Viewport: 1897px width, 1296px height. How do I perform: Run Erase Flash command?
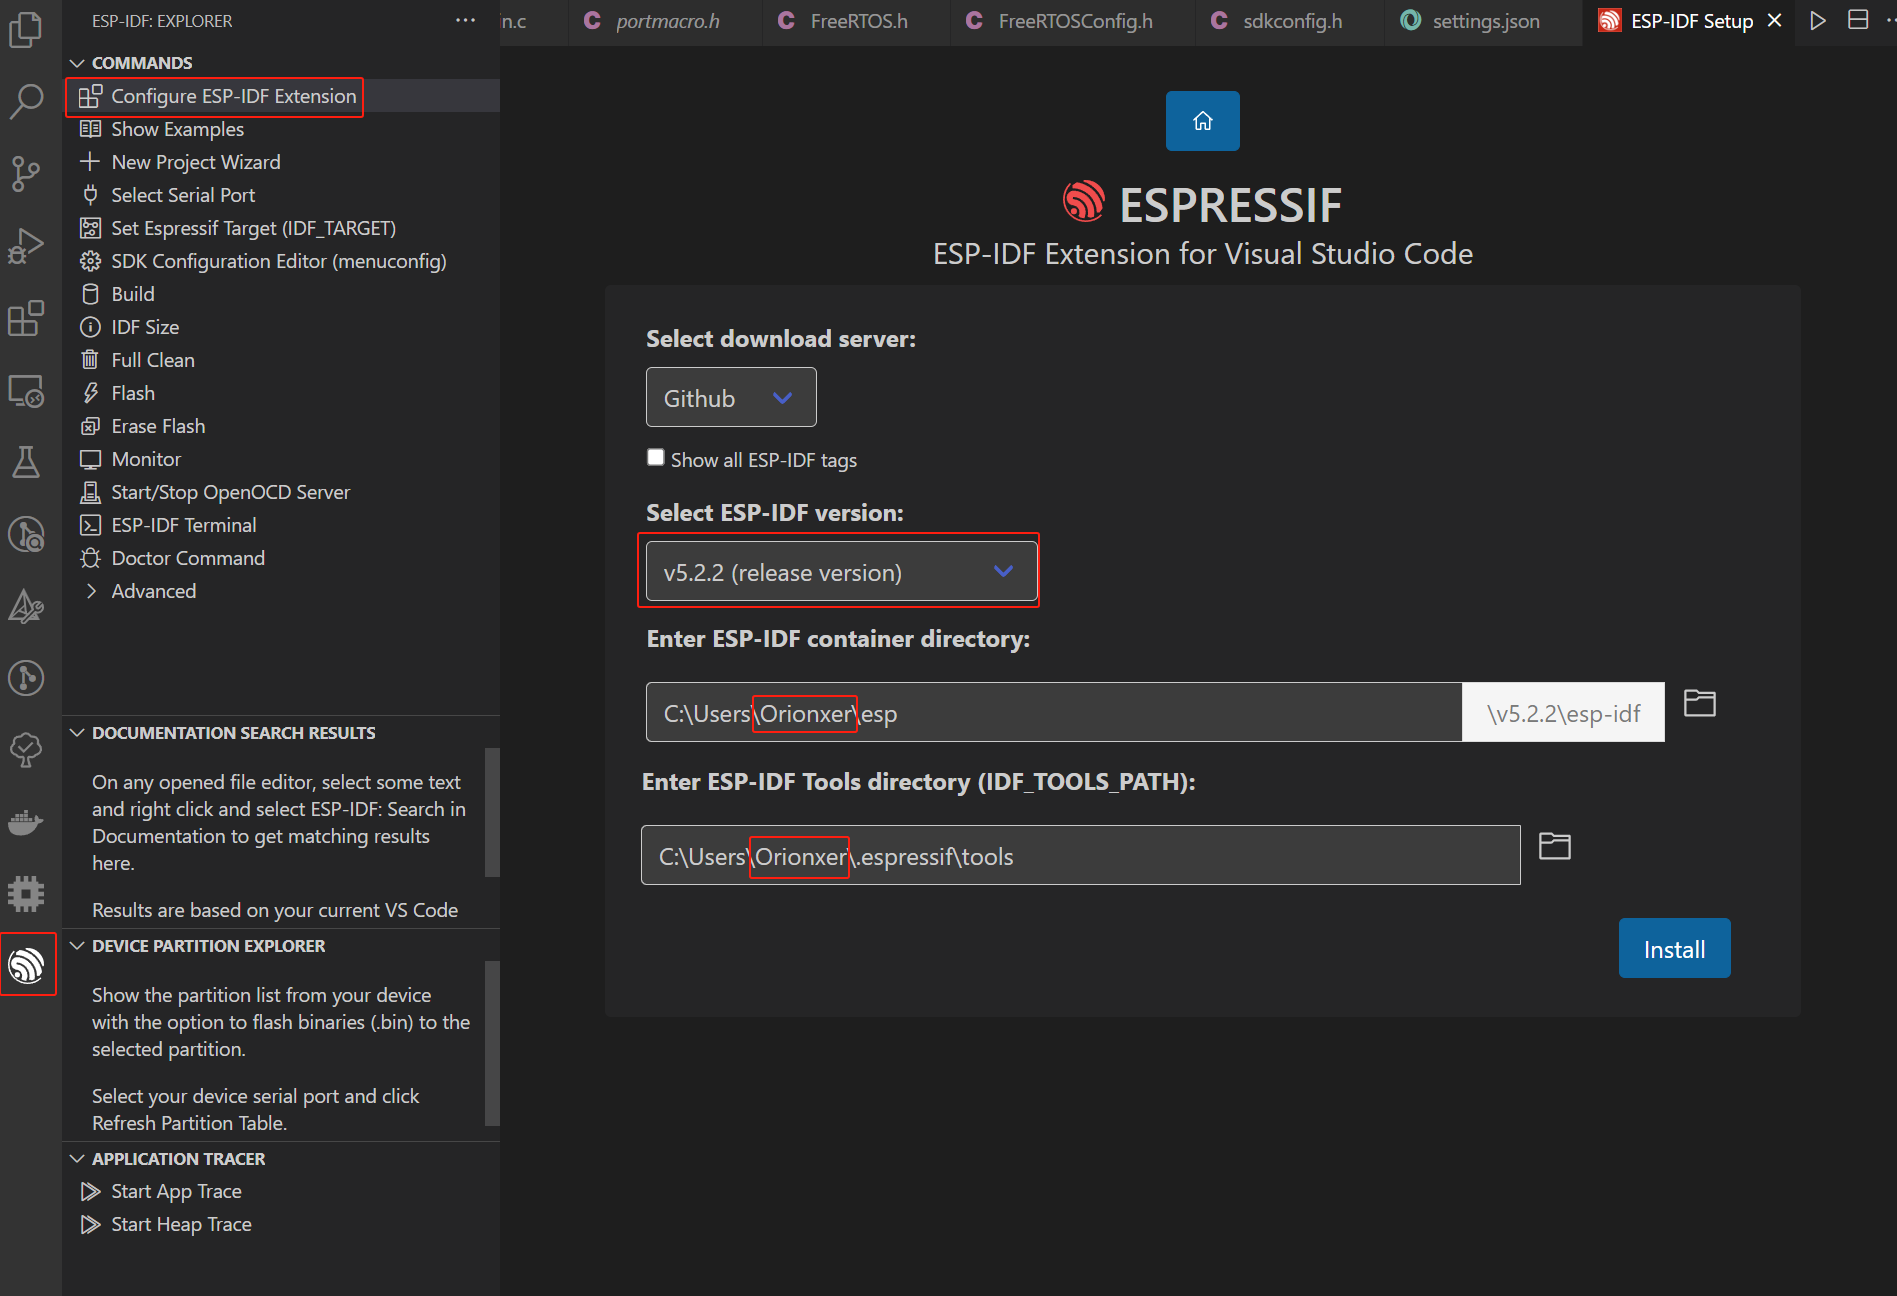pyautogui.click(x=281, y=426)
